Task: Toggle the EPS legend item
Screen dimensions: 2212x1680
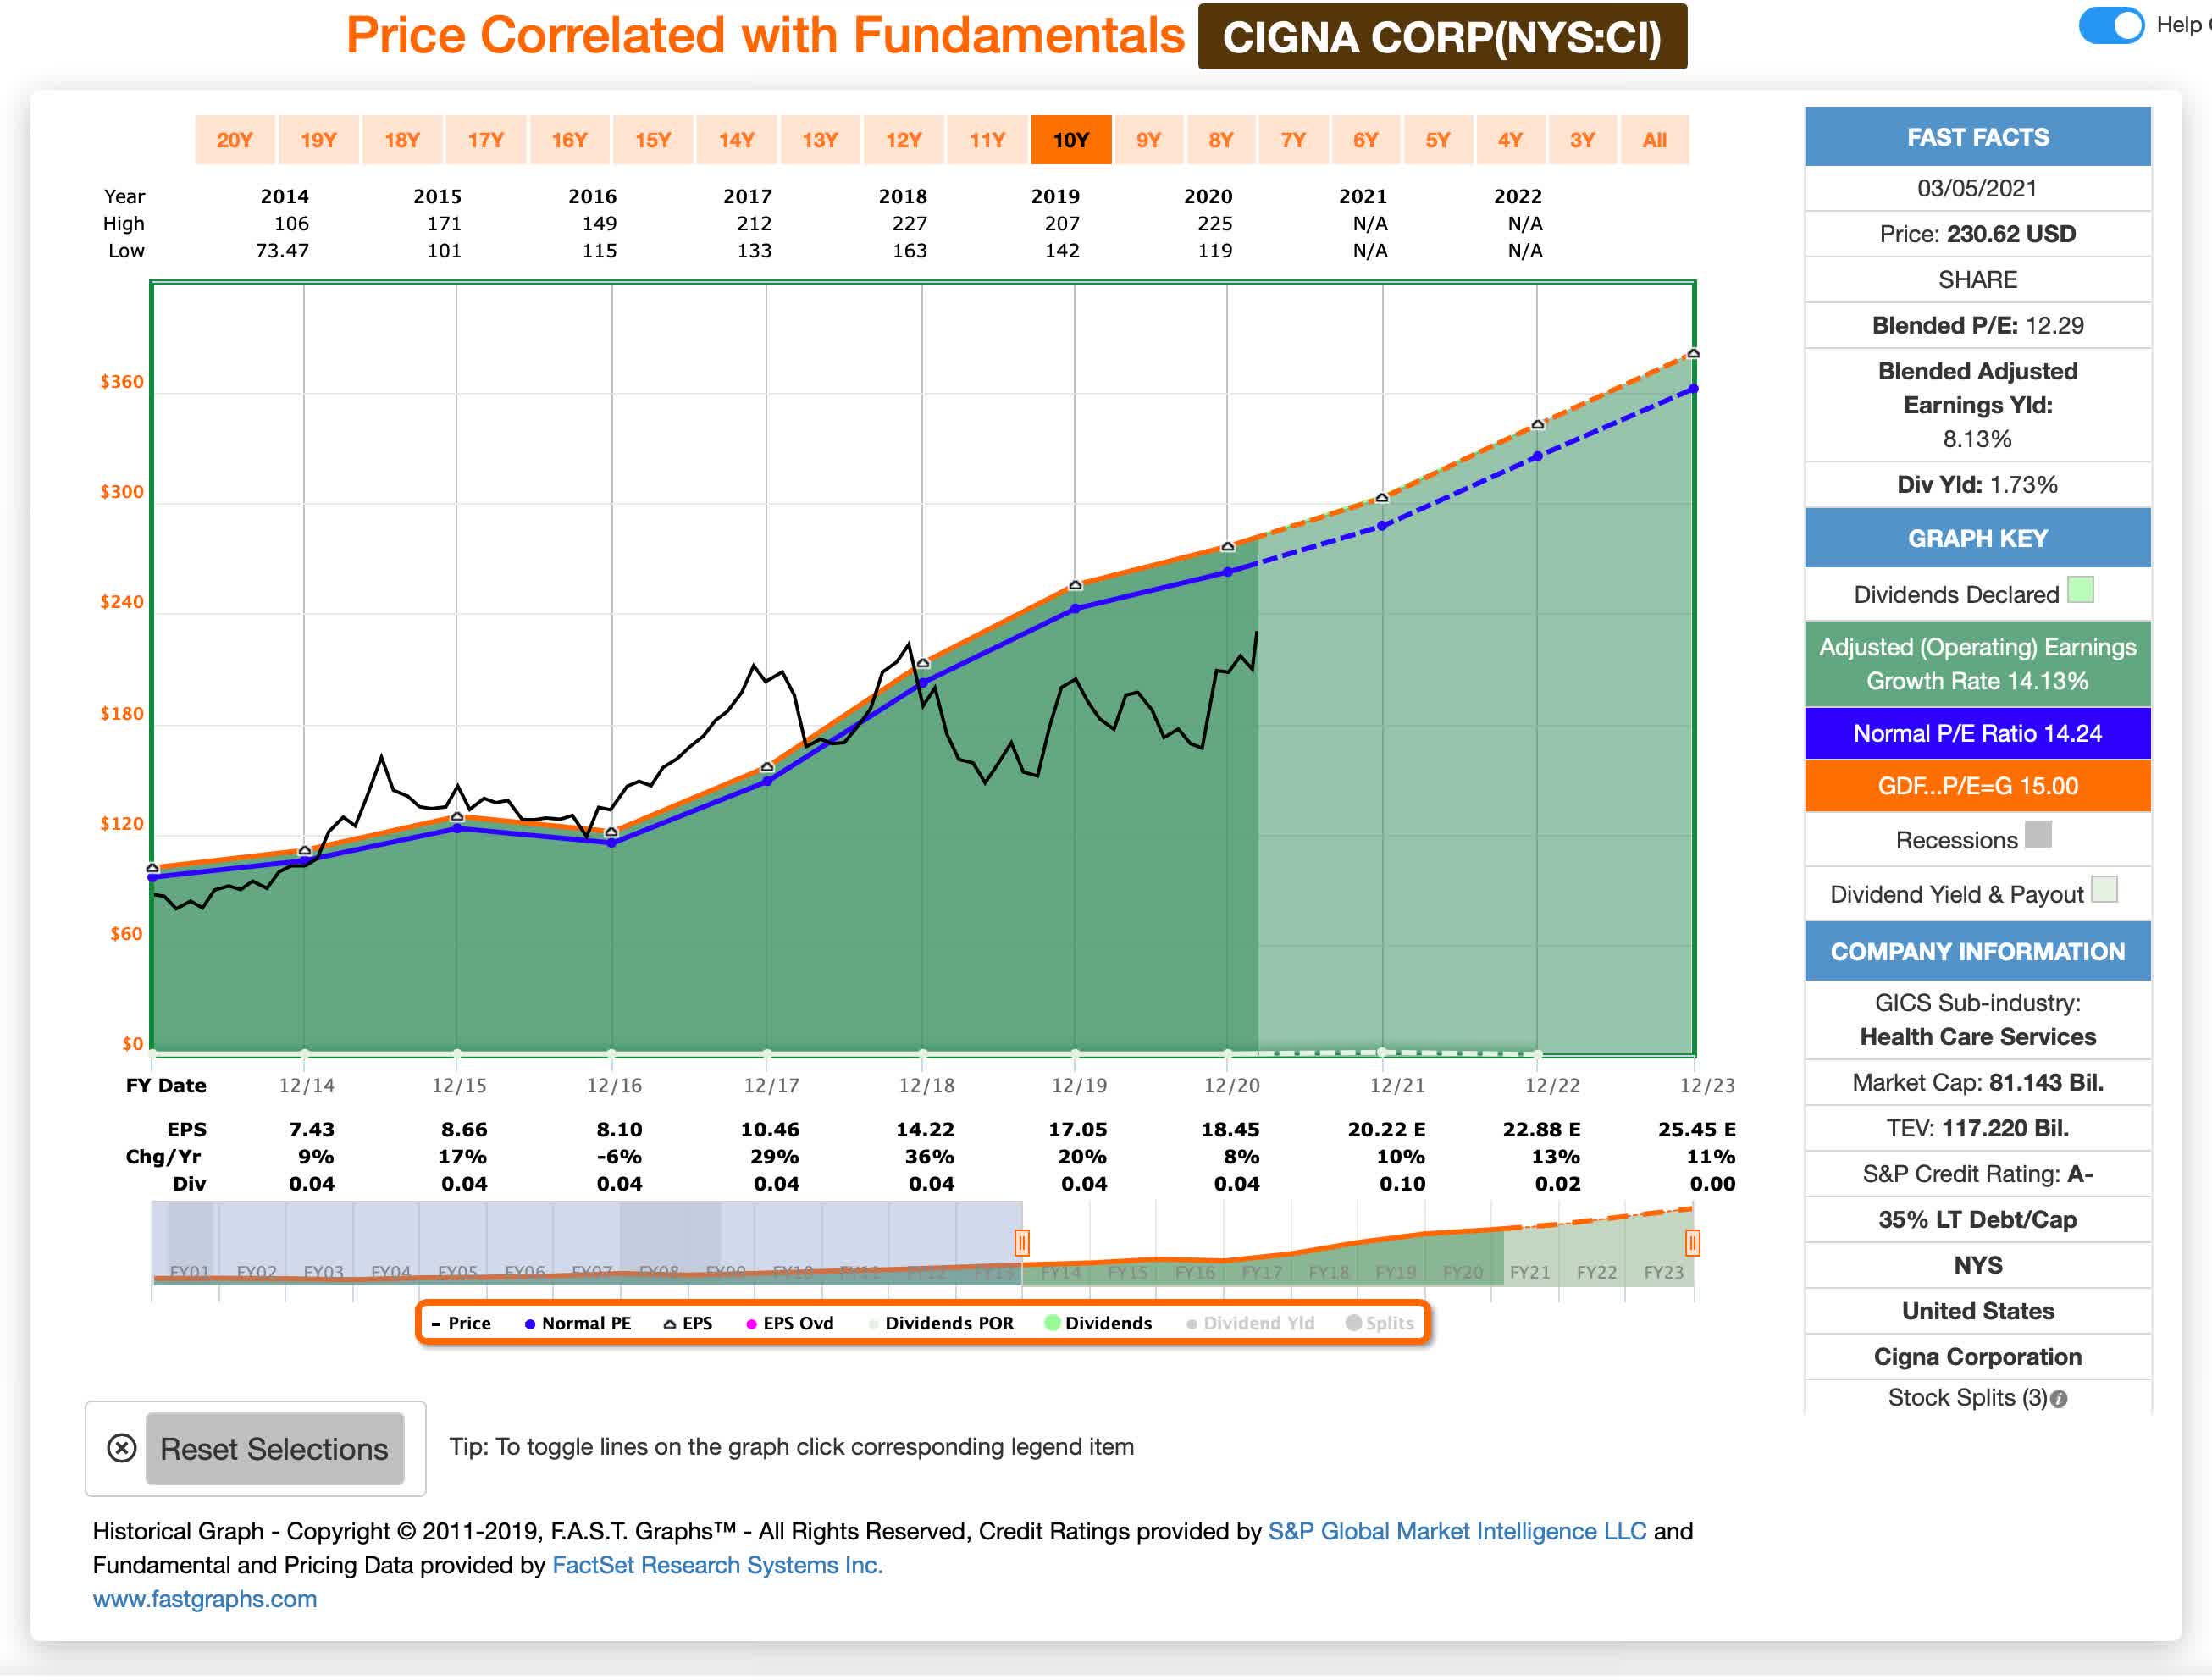Action: pos(688,1323)
